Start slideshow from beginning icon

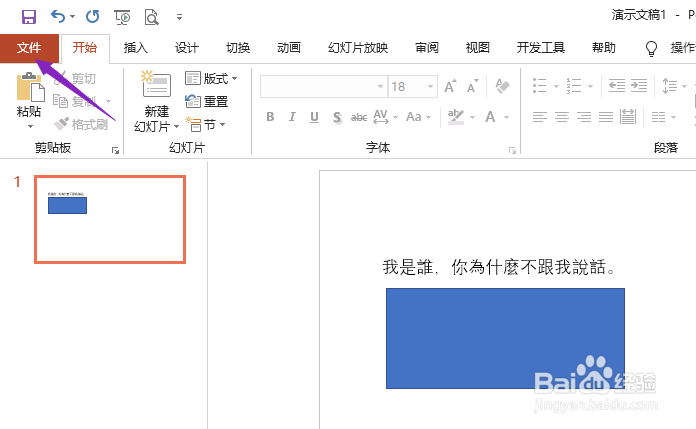(x=122, y=17)
